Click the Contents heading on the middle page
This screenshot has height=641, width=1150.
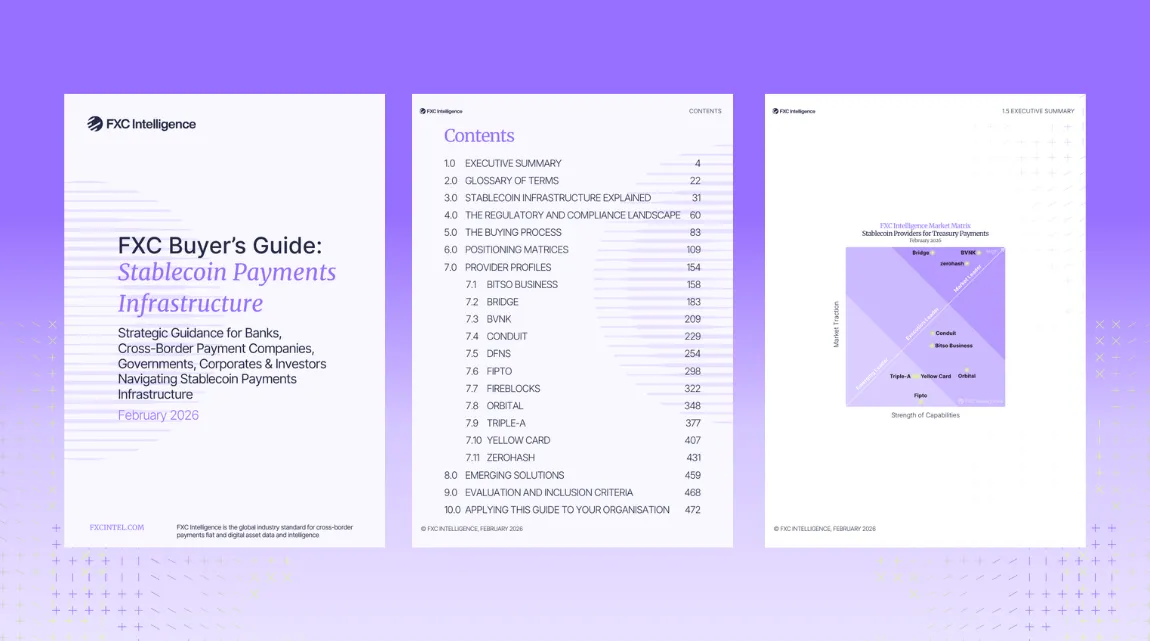[479, 136]
